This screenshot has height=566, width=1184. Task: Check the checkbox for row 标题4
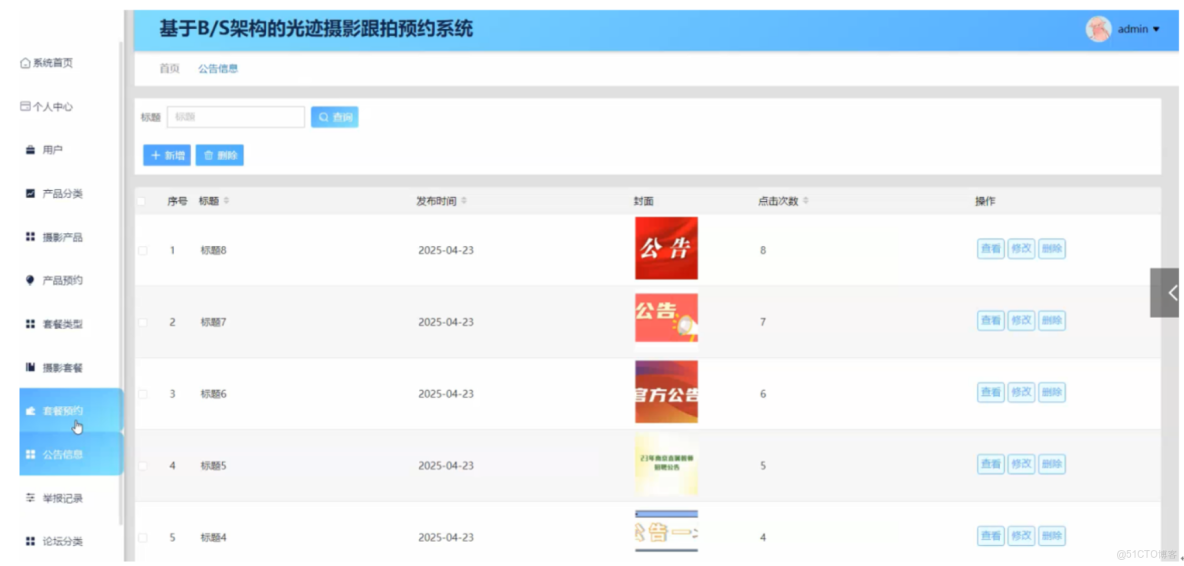(x=142, y=538)
